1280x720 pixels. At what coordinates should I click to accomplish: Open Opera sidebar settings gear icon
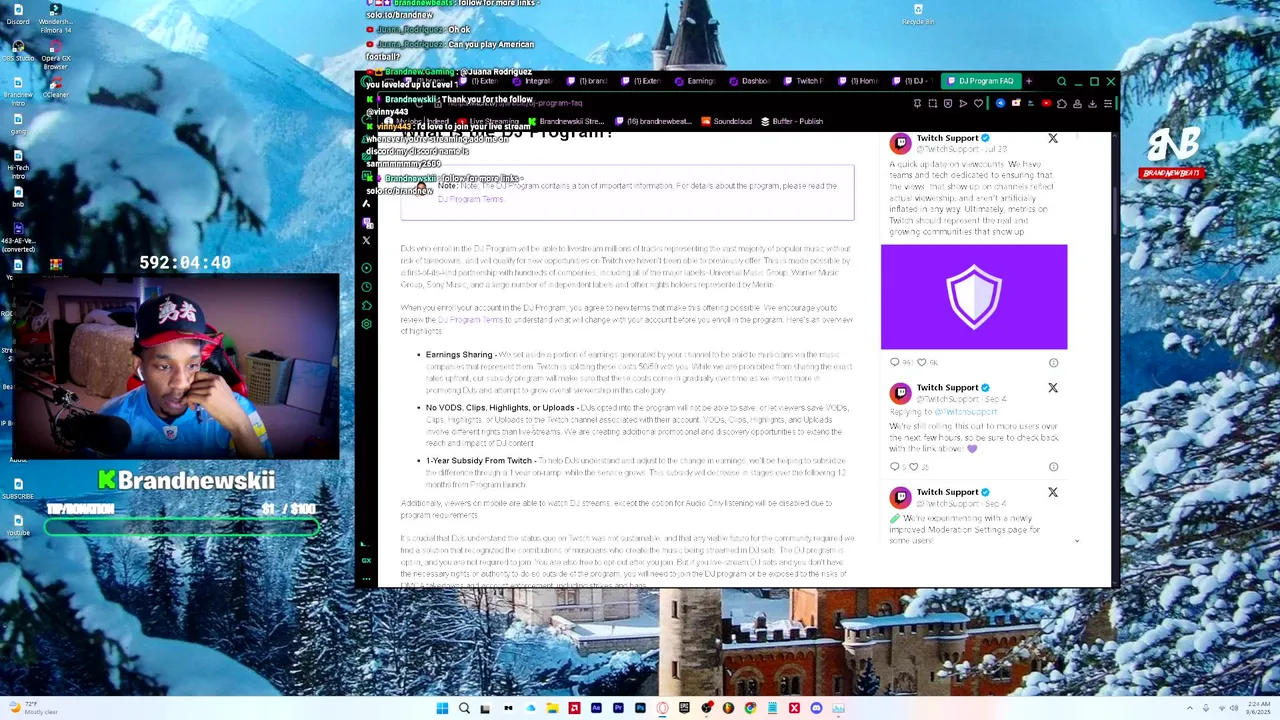click(x=366, y=324)
